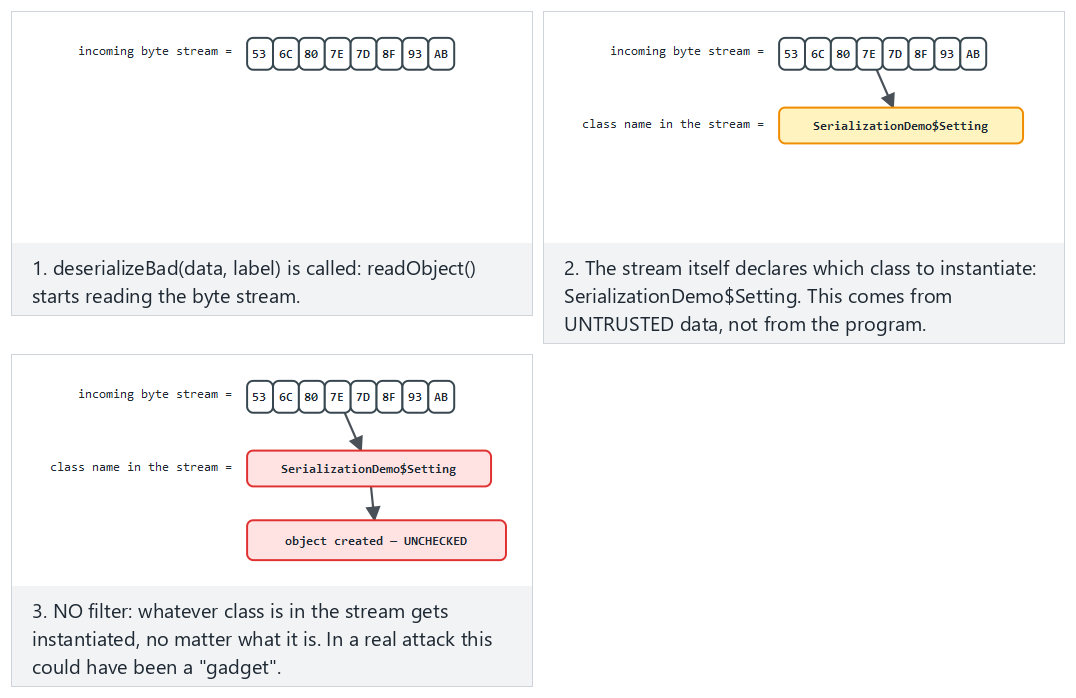Click byte 7D in the step 3 diagram

363,397
